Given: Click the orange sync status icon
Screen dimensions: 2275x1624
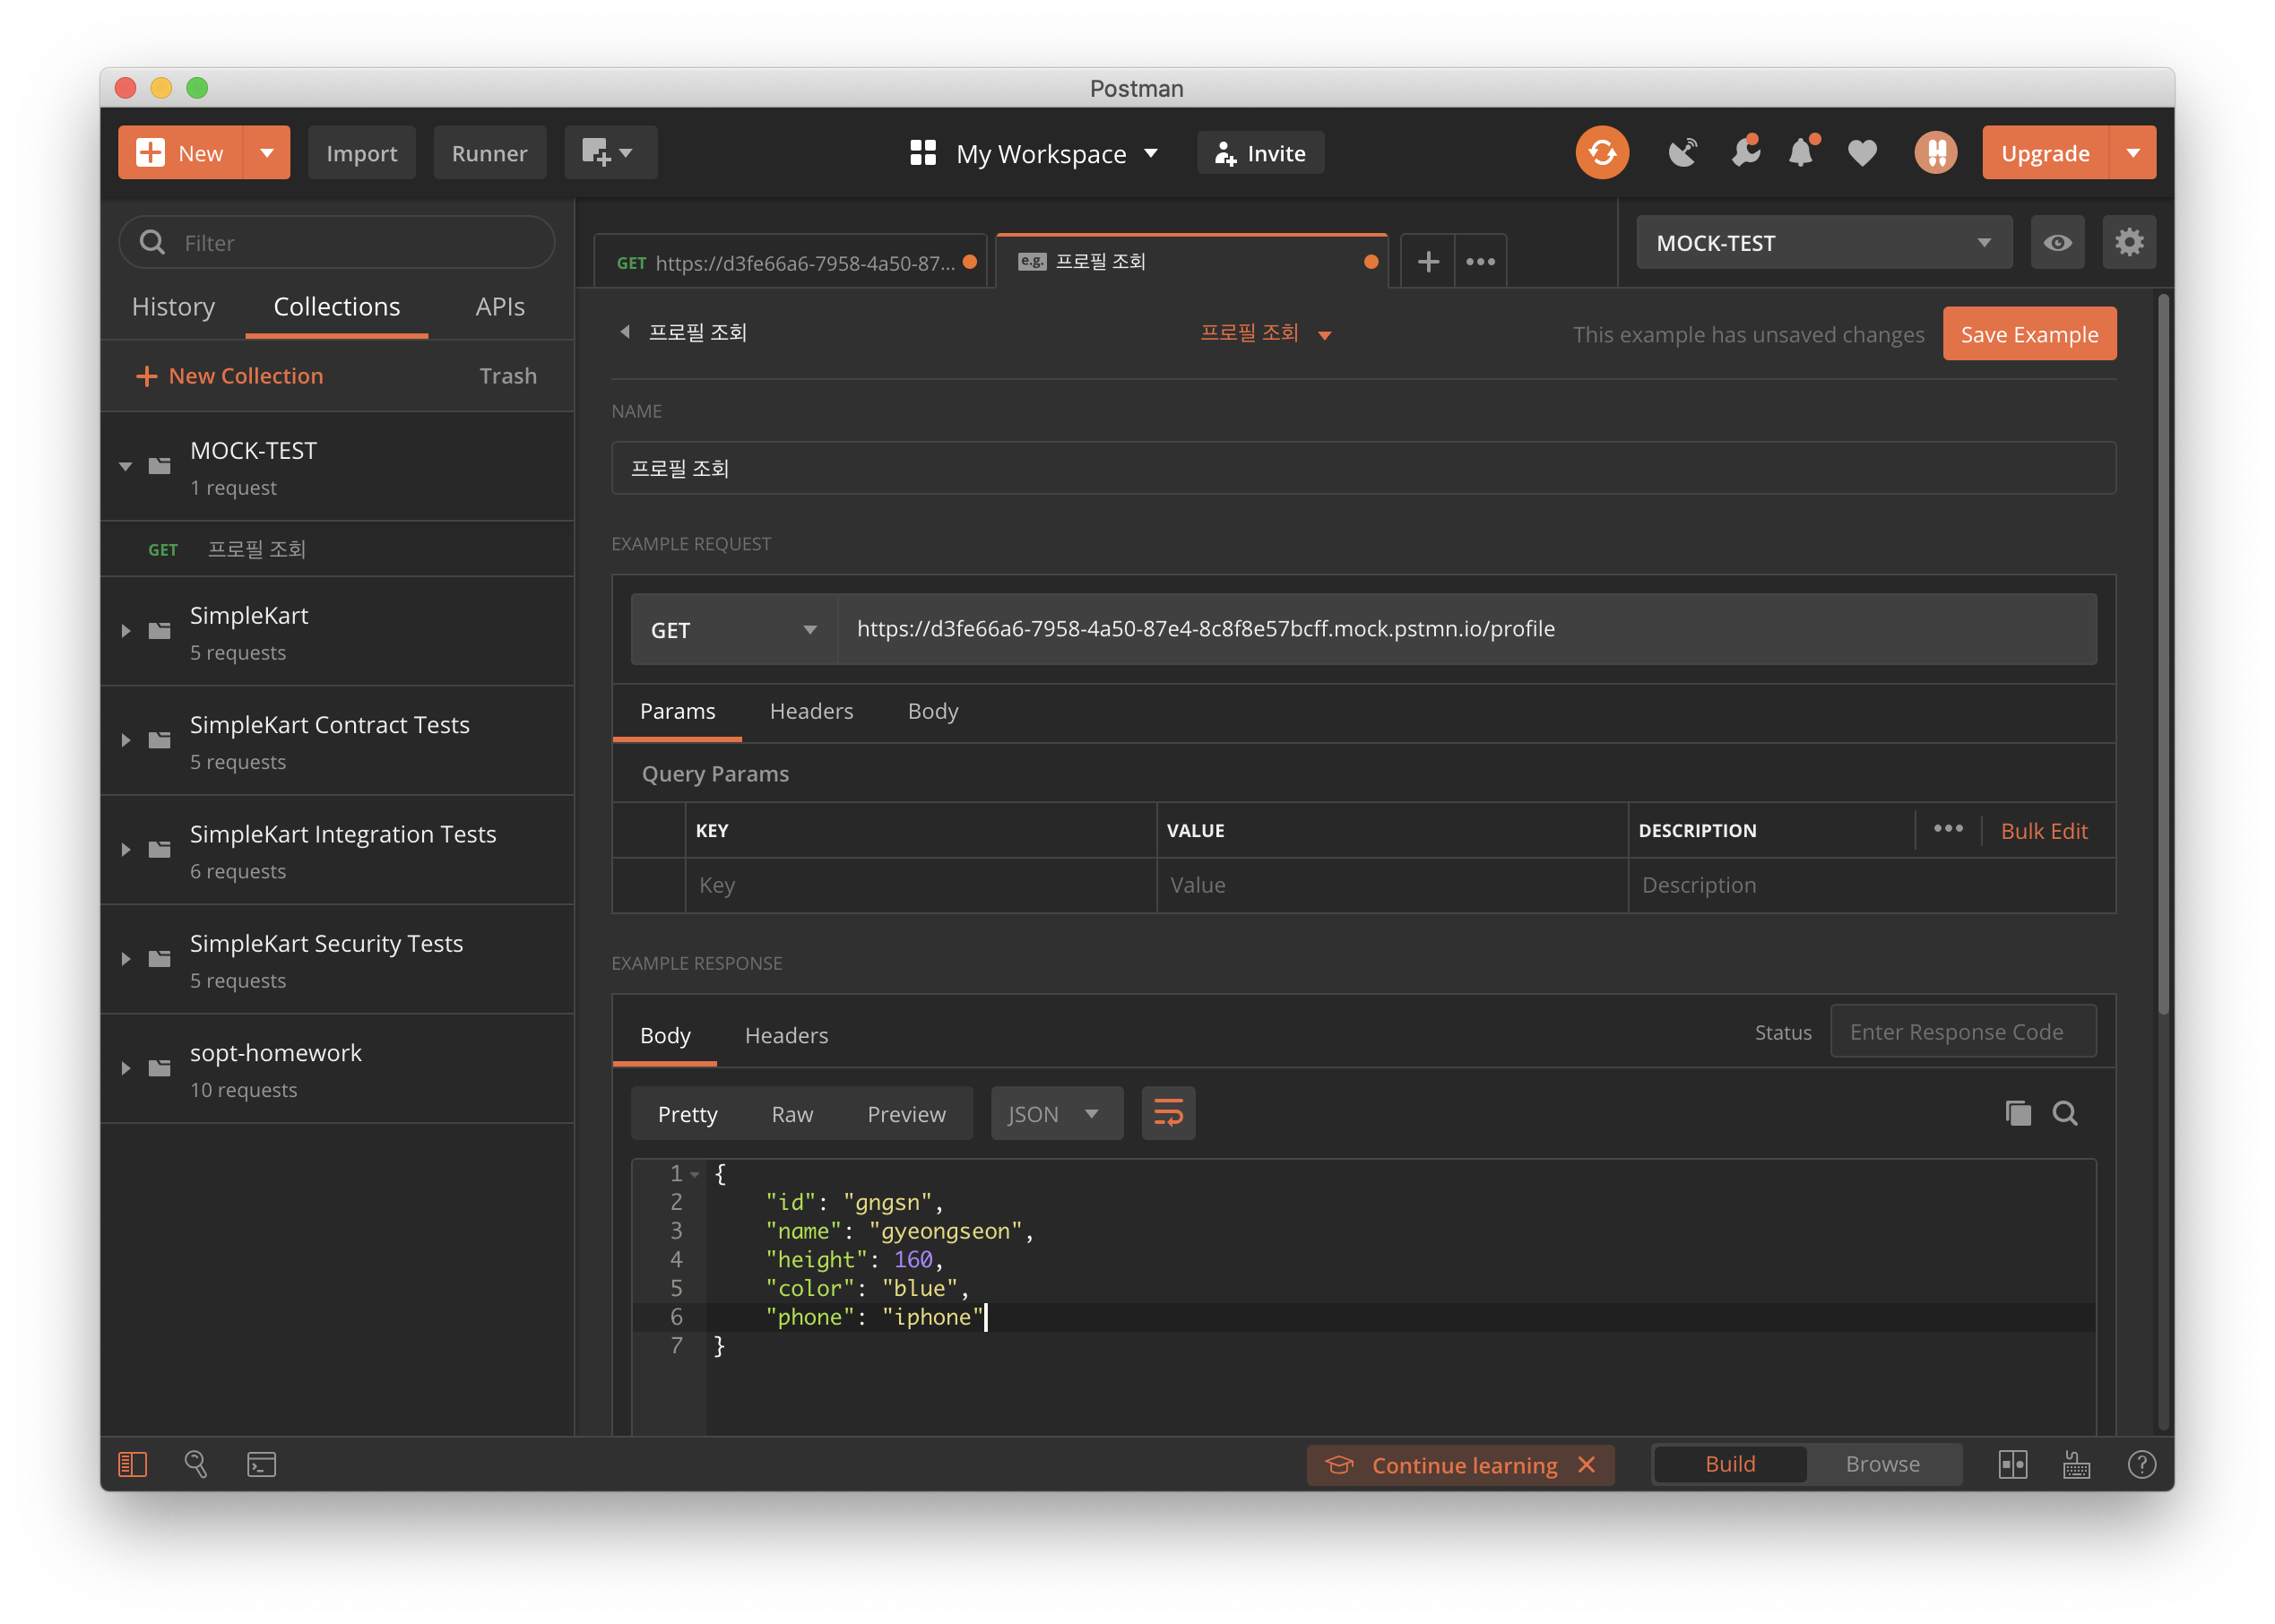Looking at the screenshot, I should tap(1601, 153).
